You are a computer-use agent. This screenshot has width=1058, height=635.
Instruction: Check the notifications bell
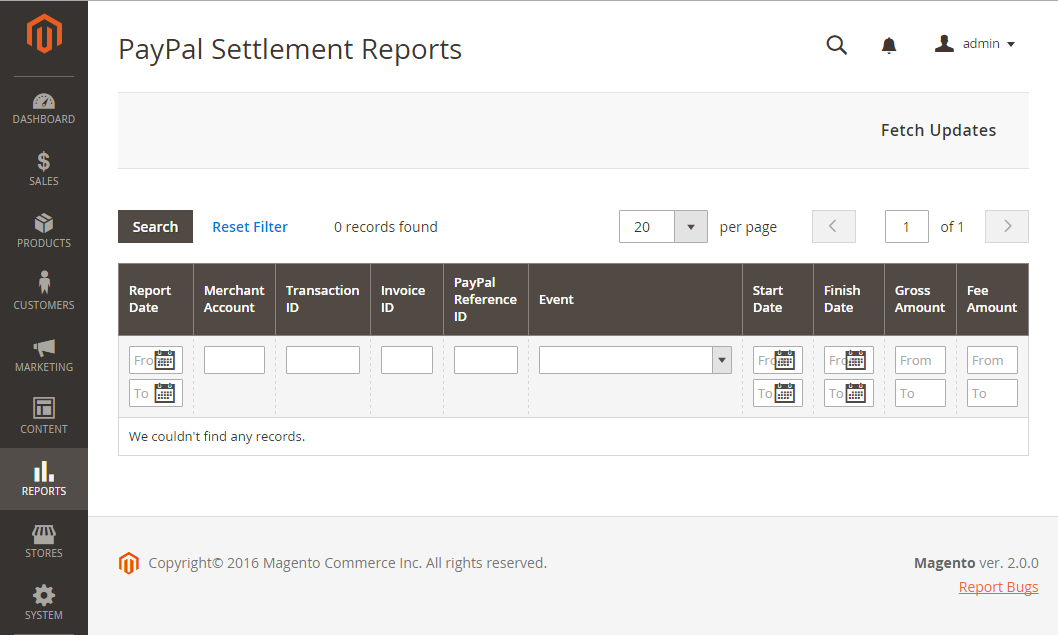pyautogui.click(x=888, y=45)
